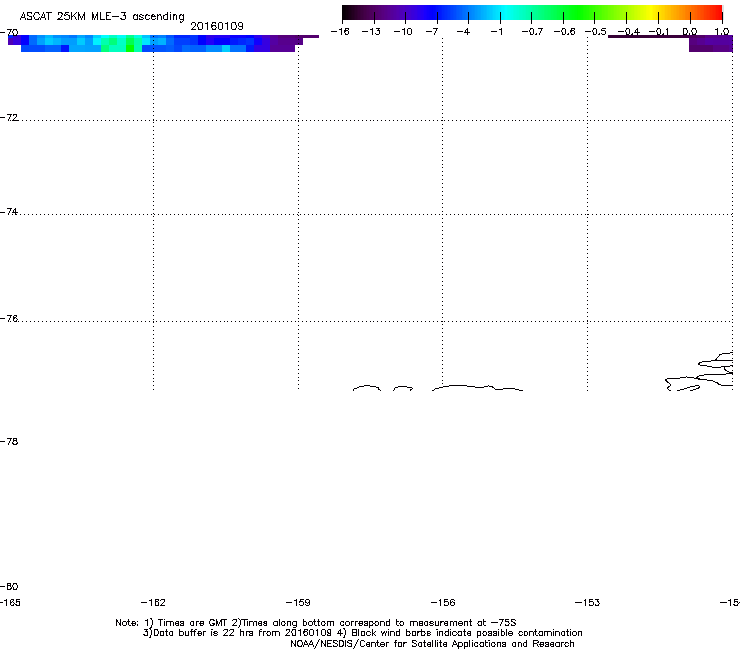Click the -16 colorbar label
Viewport: 740px width, 650px height.
[340, 32]
